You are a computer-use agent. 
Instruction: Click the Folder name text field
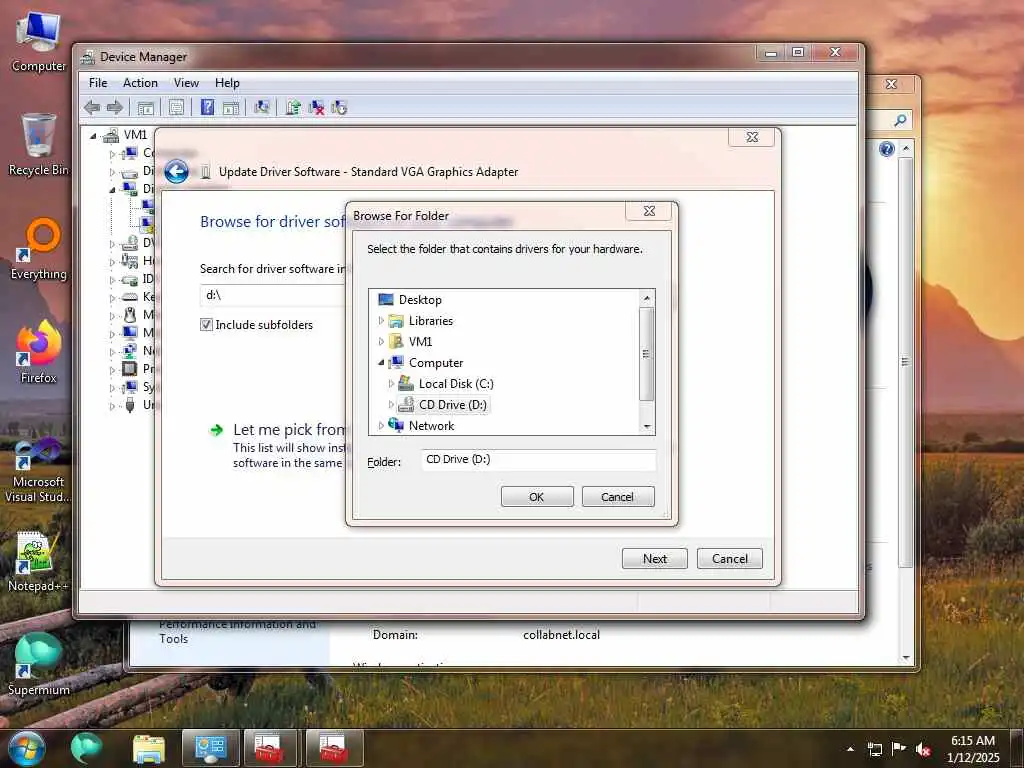tap(538, 460)
